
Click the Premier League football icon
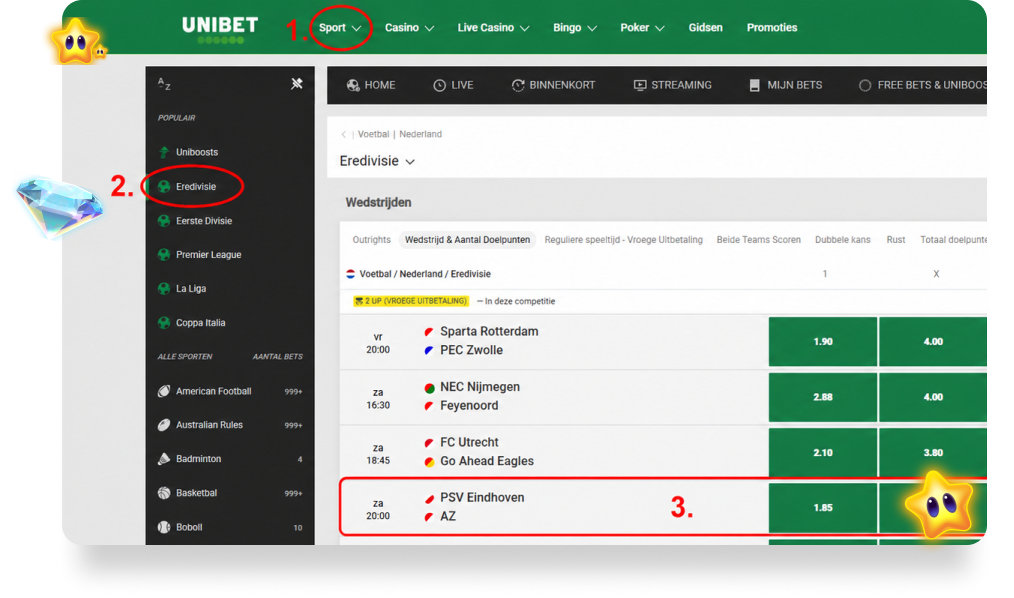coord(164,255)
